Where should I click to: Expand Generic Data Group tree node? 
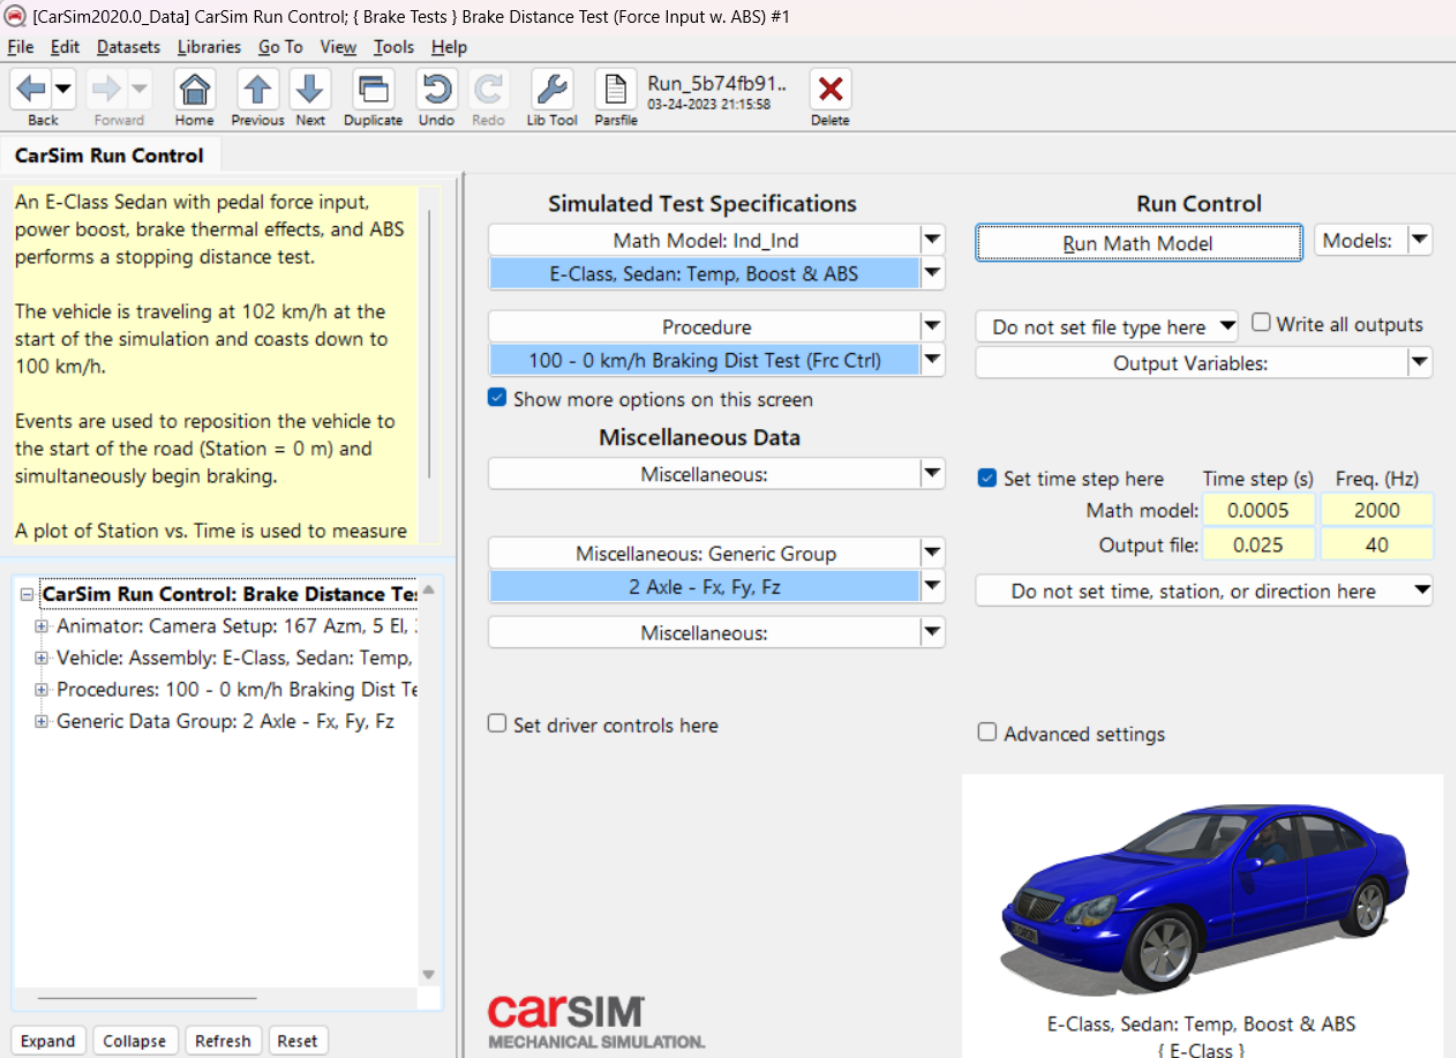(41, 722)
